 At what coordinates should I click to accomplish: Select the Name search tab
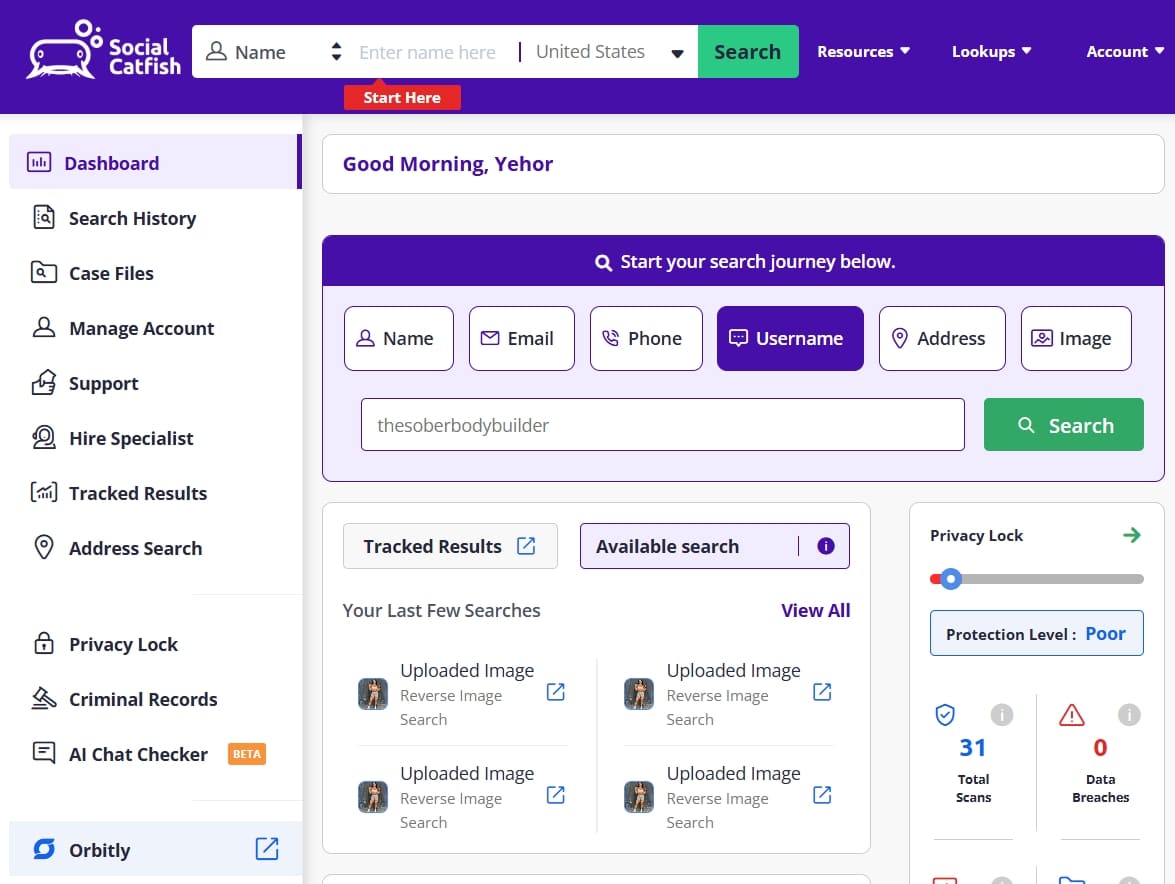399,339
